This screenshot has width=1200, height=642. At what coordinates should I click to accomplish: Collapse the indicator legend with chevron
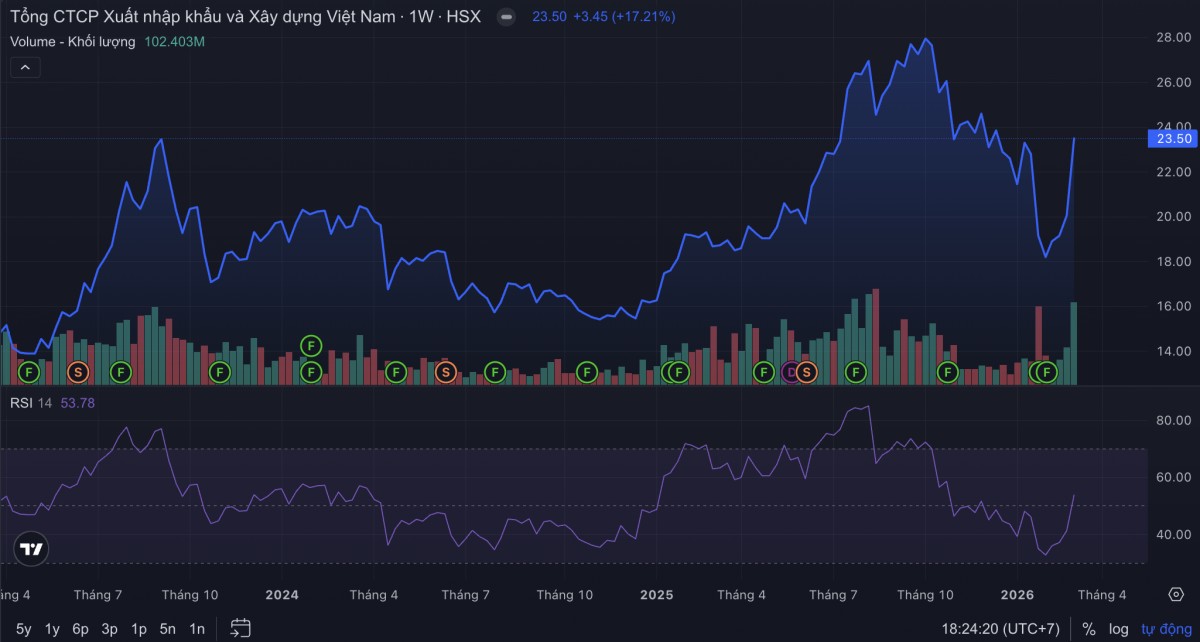pyautogui.click(x=25, y=68)
